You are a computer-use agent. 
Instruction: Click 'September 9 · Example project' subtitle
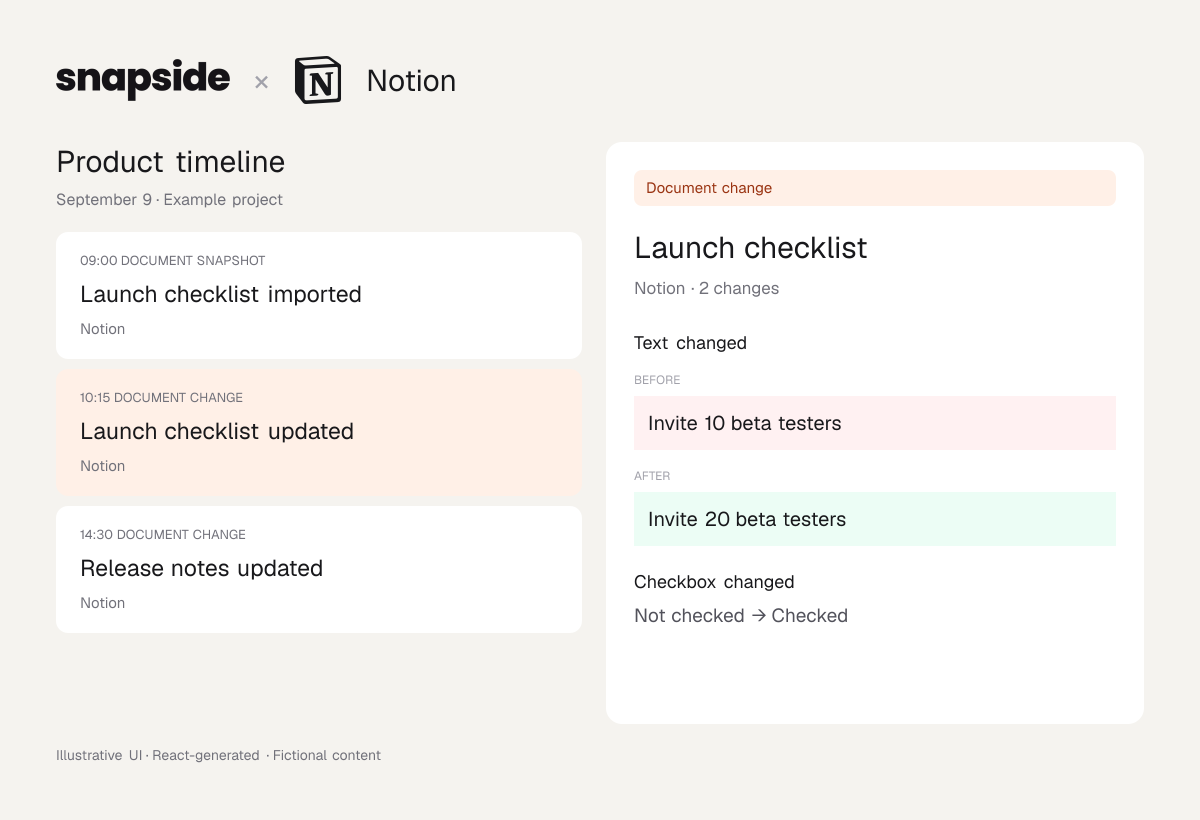pyautogui.click(x=169, y=200)
